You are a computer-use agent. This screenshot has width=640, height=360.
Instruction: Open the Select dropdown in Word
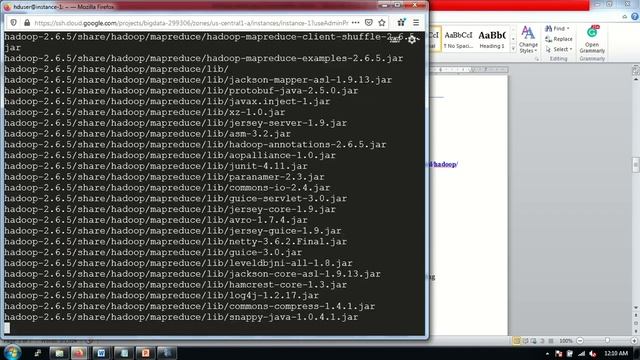point(559,49)
